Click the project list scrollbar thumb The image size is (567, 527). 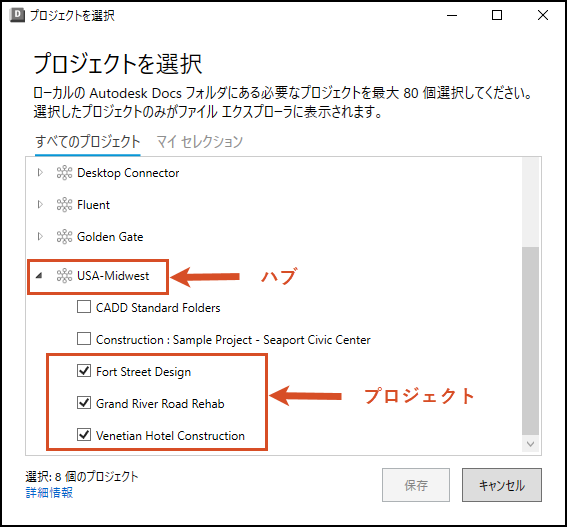530,341
